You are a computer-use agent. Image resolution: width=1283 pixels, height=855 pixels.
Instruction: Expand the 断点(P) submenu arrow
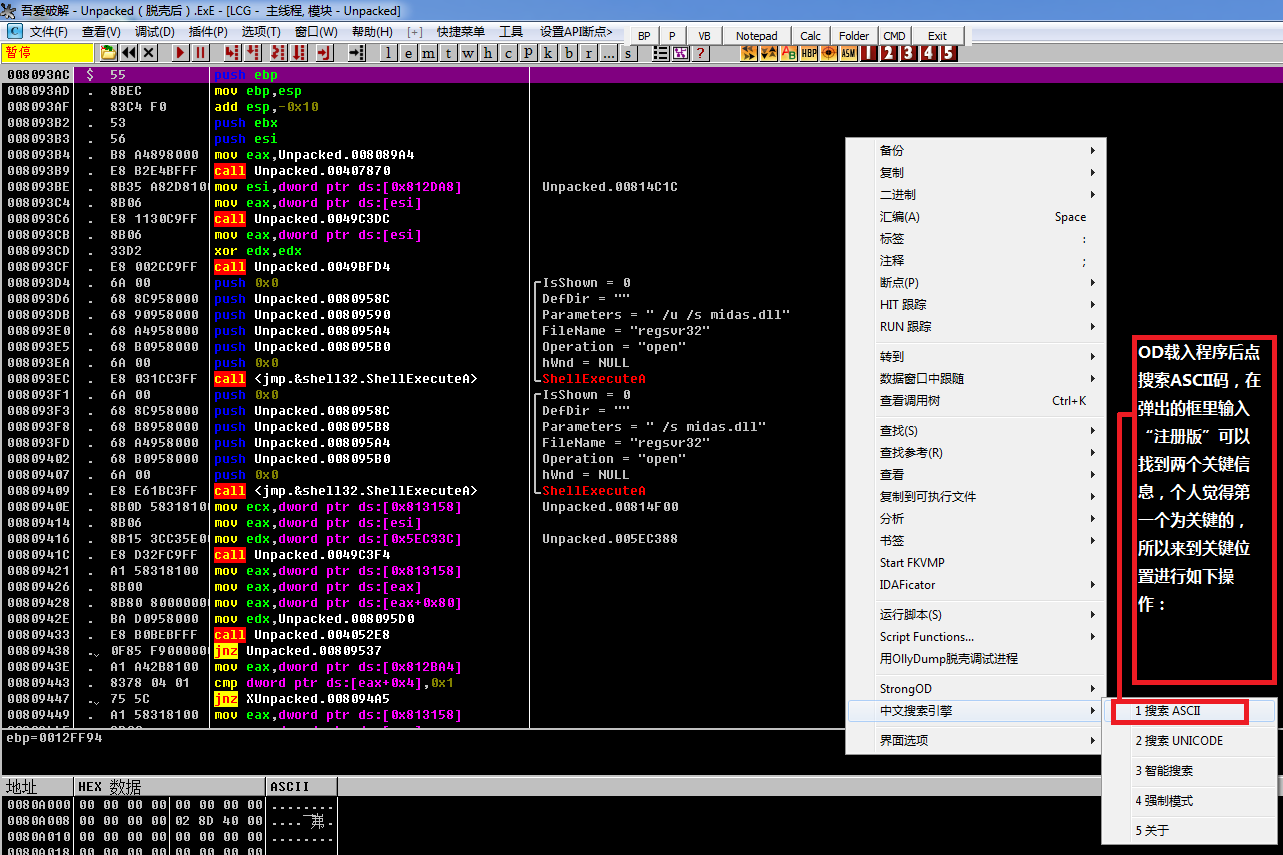click(1093, 283)
